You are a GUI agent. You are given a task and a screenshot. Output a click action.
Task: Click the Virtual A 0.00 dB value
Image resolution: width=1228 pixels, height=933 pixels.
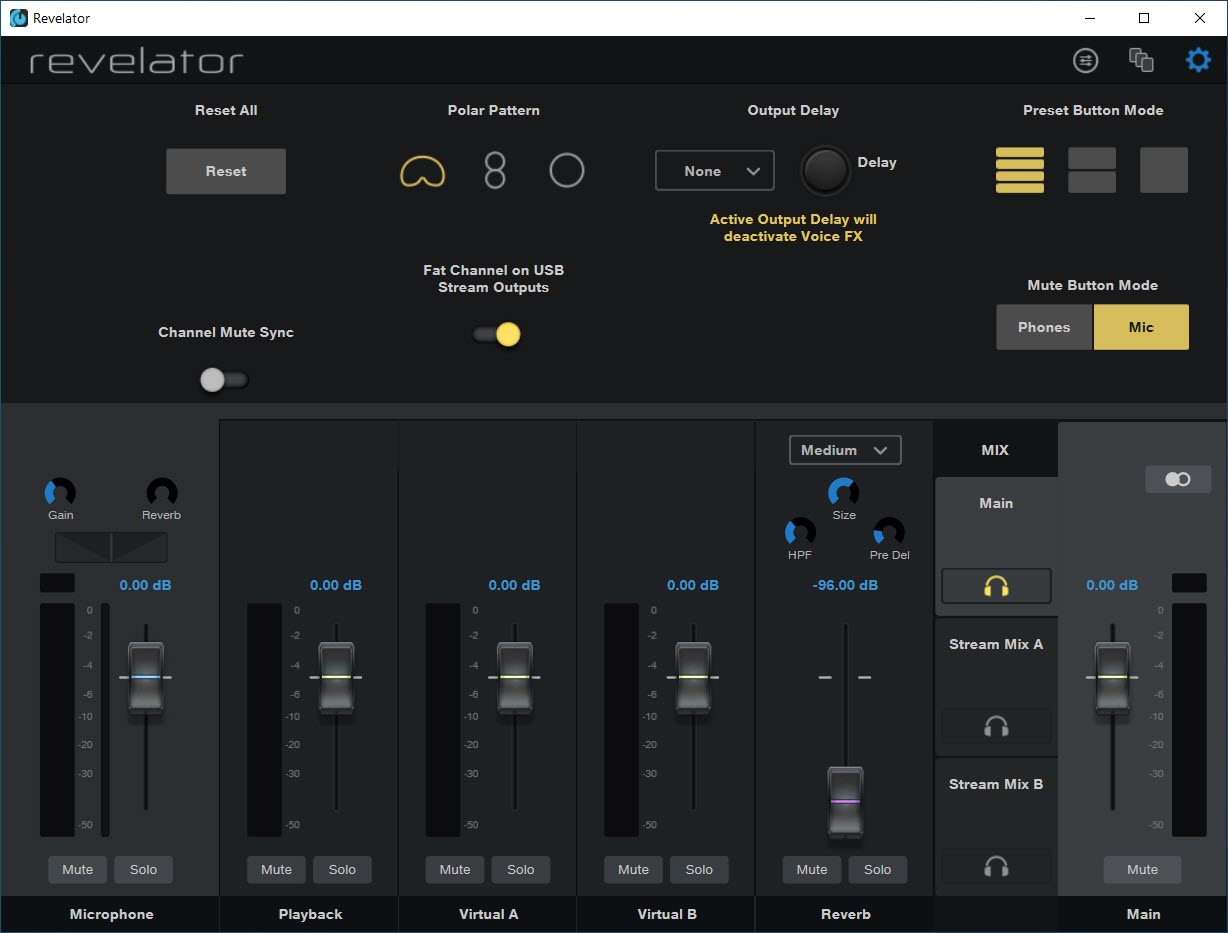(514, 585)
